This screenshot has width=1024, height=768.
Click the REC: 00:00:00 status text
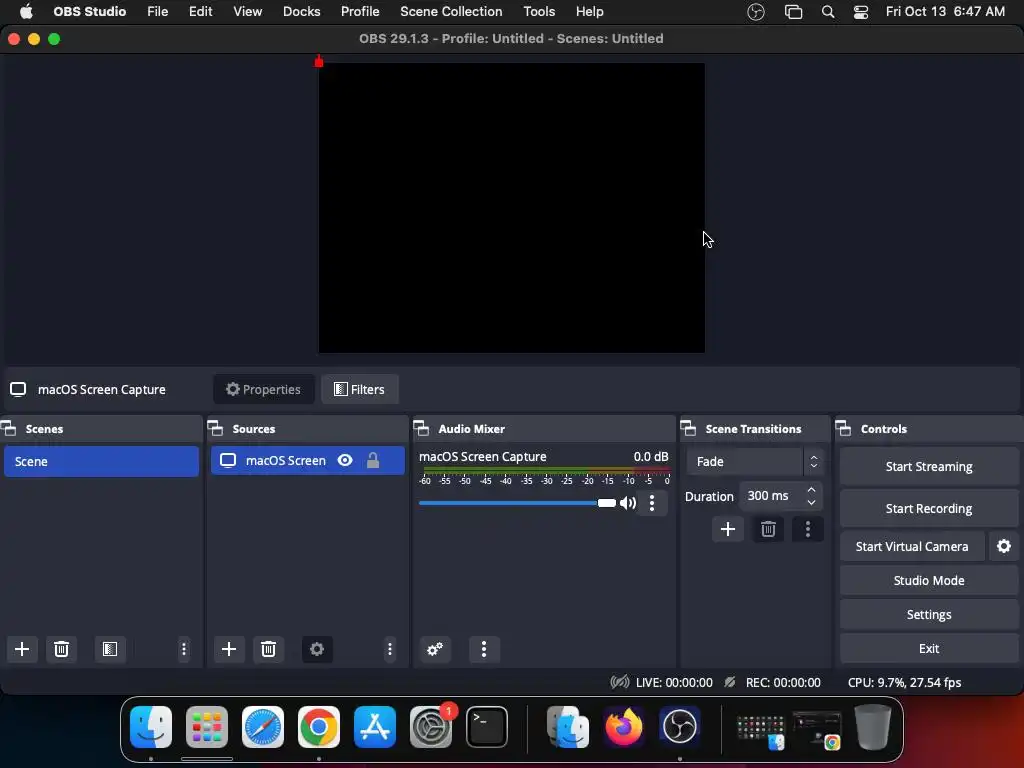tap(783, 682)
